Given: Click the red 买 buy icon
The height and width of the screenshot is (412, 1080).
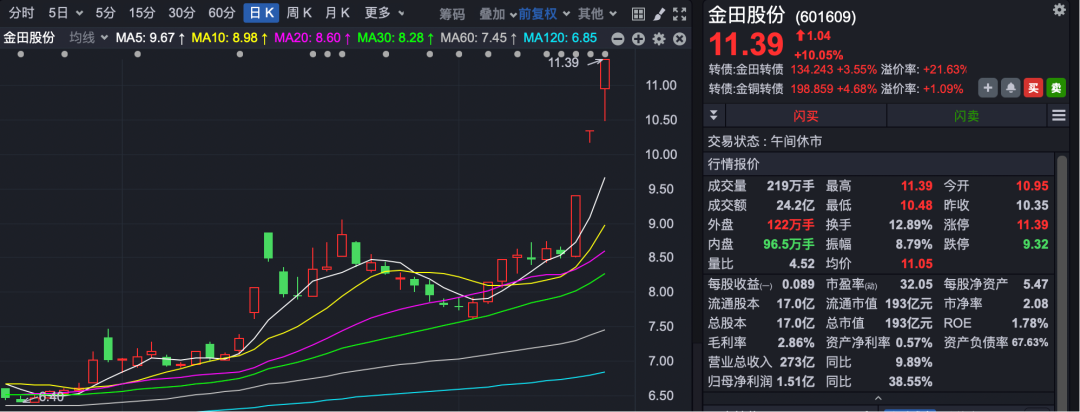Looking at the screenshot, I should 1032,88.
